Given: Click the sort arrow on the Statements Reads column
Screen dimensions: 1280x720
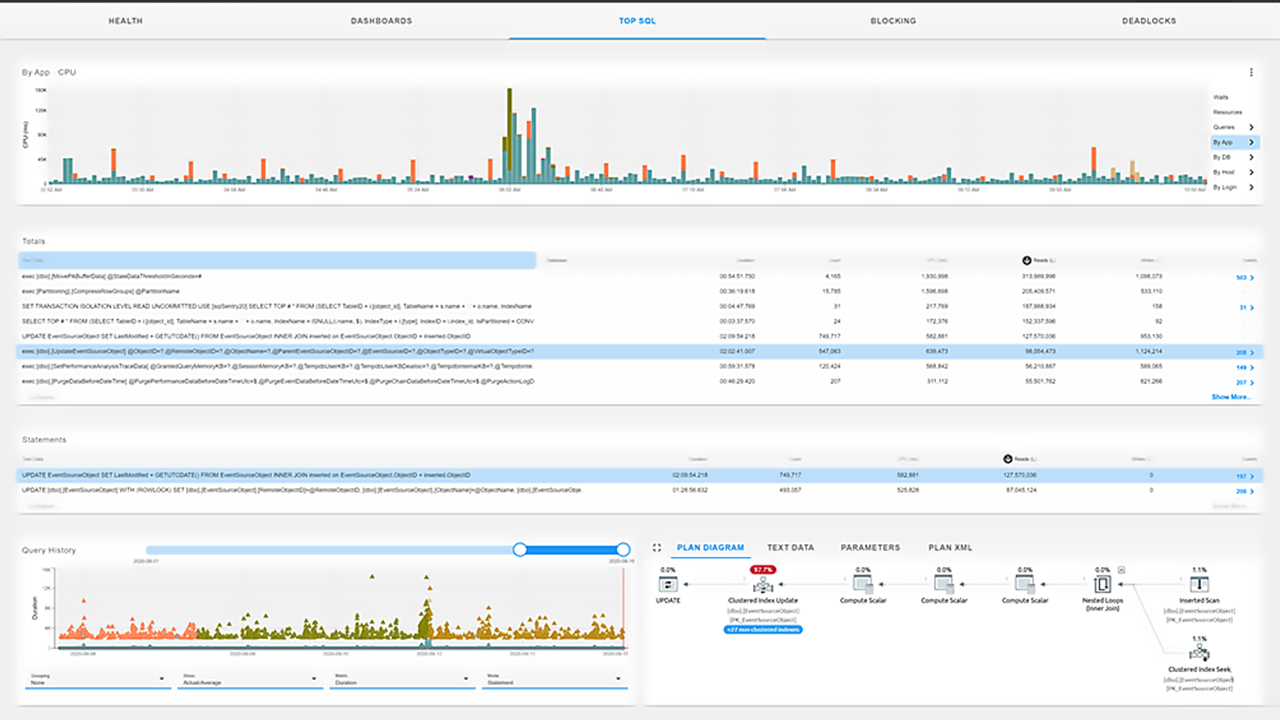Looking at the screenshot, I should [1009, 459].
